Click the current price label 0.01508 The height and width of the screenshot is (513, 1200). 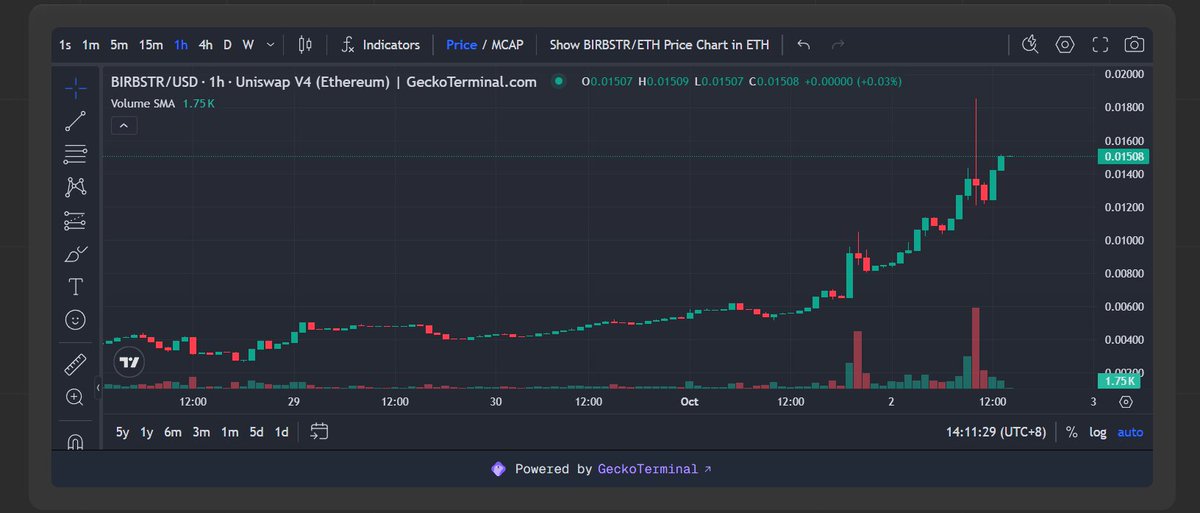[x=1122, y=156]
